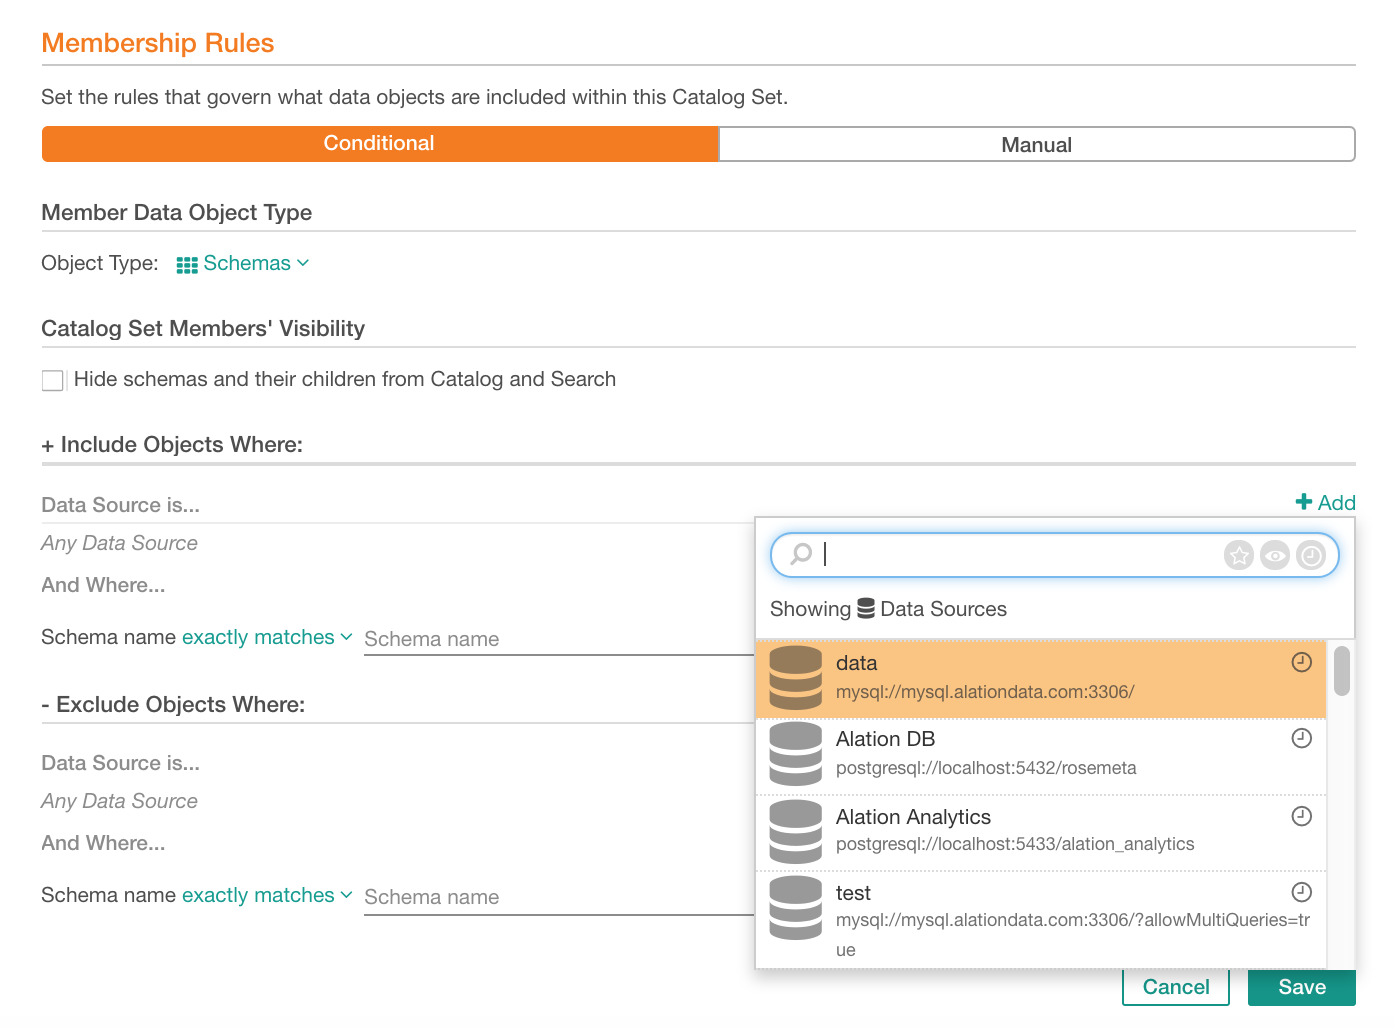Select the 'data' mysql data source
This screenshot has height=1028, width=1394.
click(x=1041, y=678)
